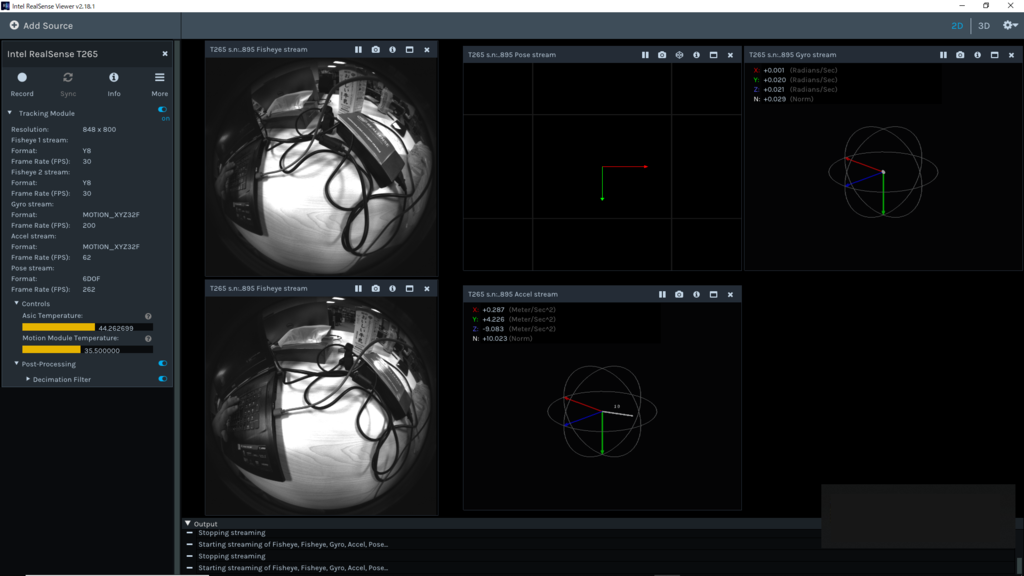Screen dimensions: 1024x576
Task: Toggle the Decimation Filter switch
Action: tap(163, 379)
